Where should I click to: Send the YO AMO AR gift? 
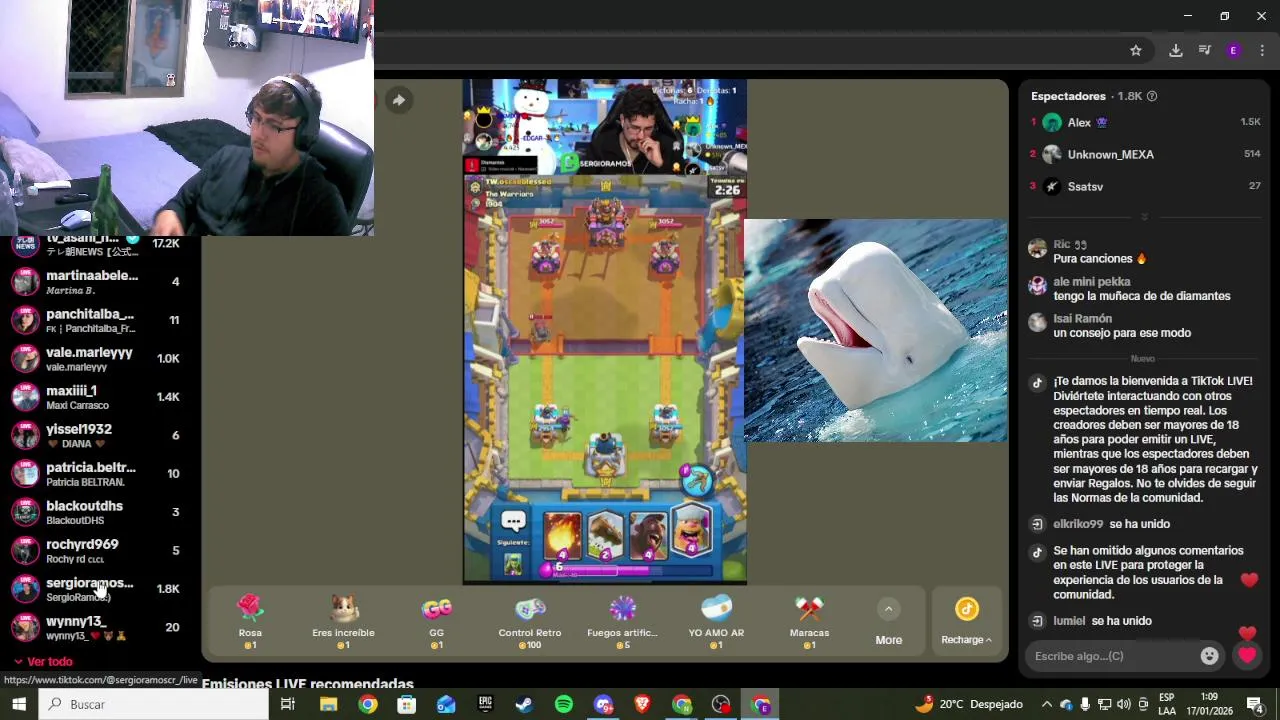[x=716, y=621]
